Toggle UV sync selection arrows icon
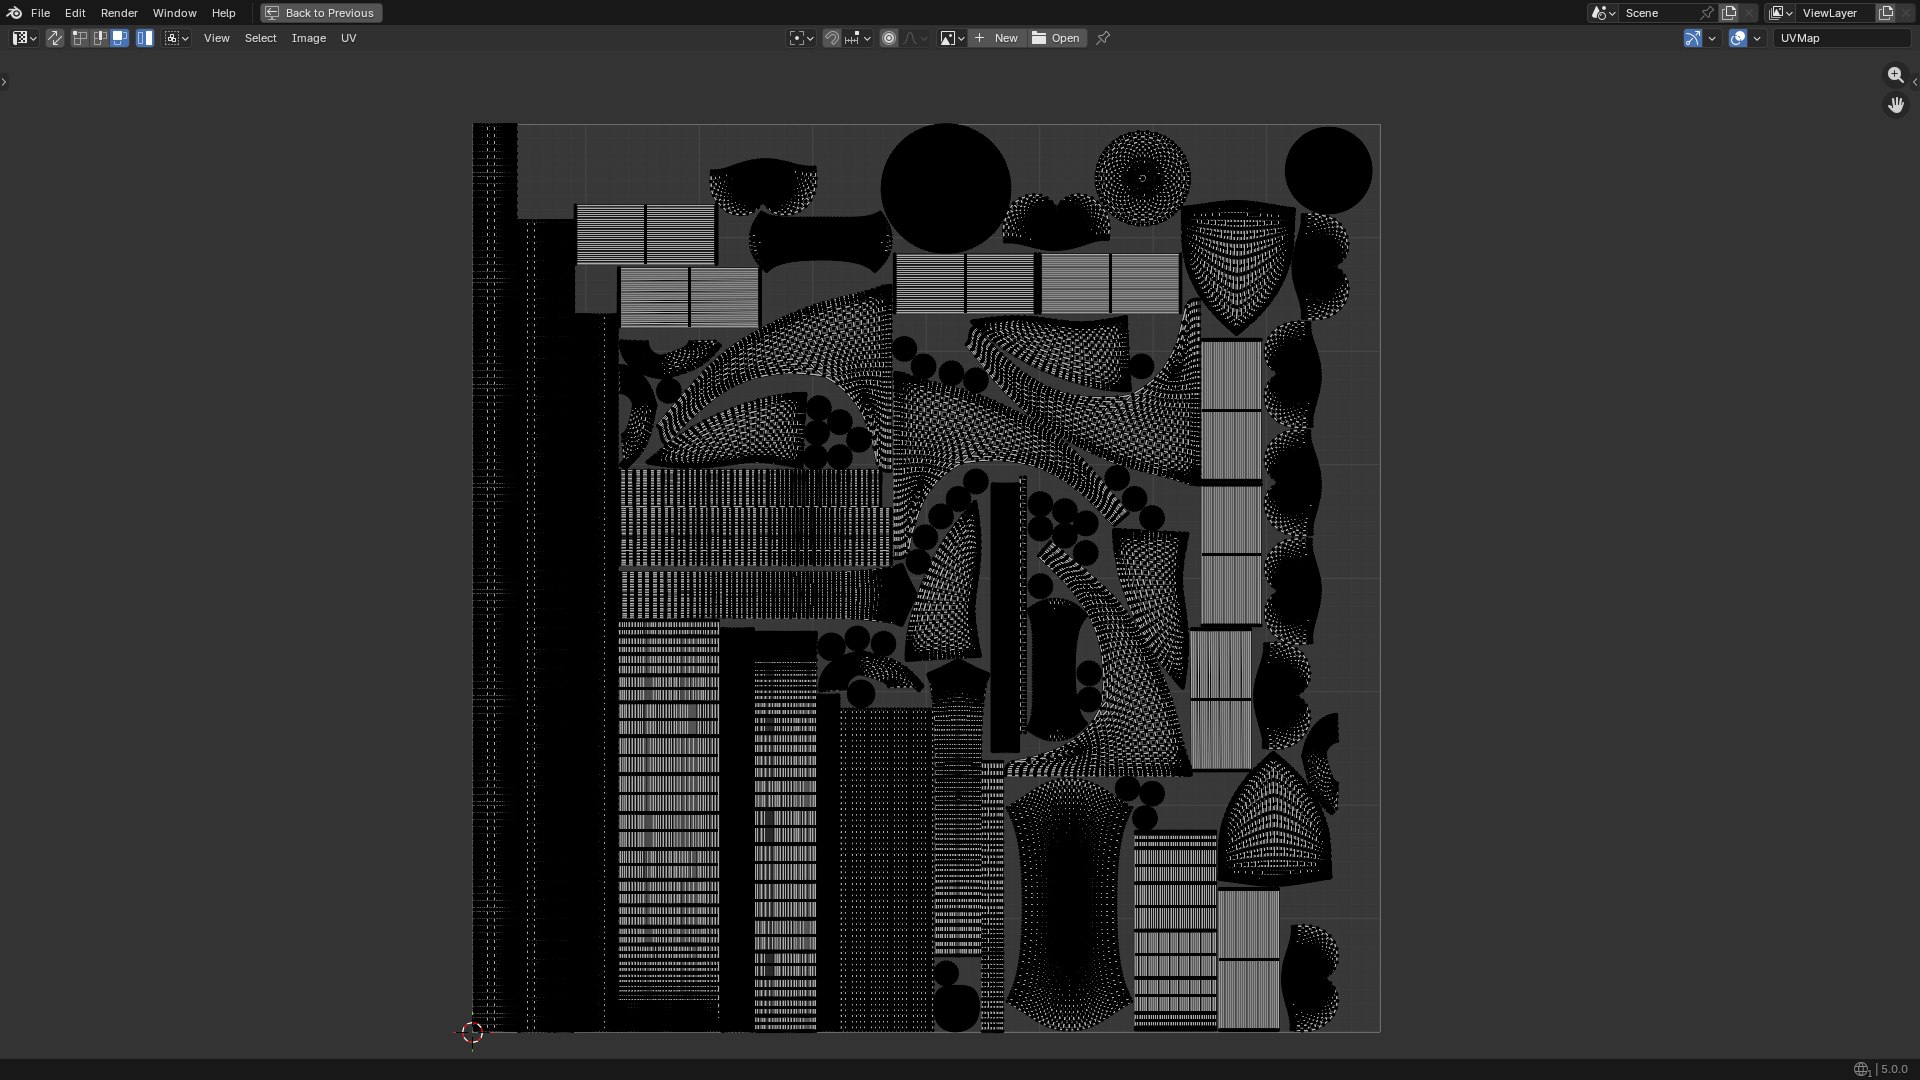The image size is (1920, 1080). pos(55,38)
